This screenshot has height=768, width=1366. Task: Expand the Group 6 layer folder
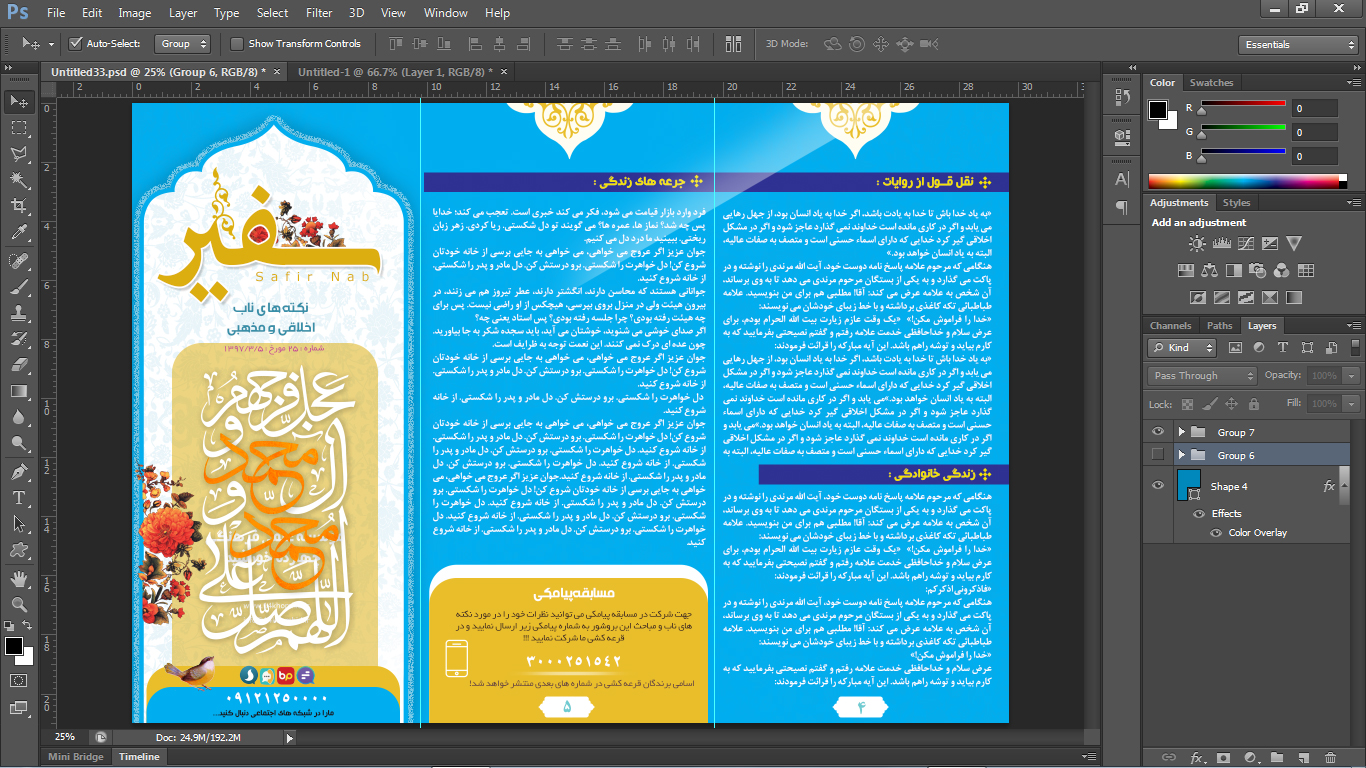[1181, 455]
